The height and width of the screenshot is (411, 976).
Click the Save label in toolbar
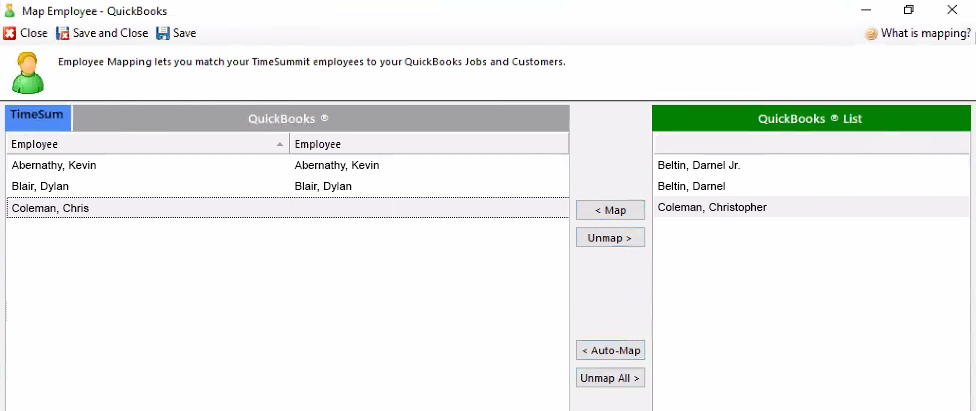184,34
